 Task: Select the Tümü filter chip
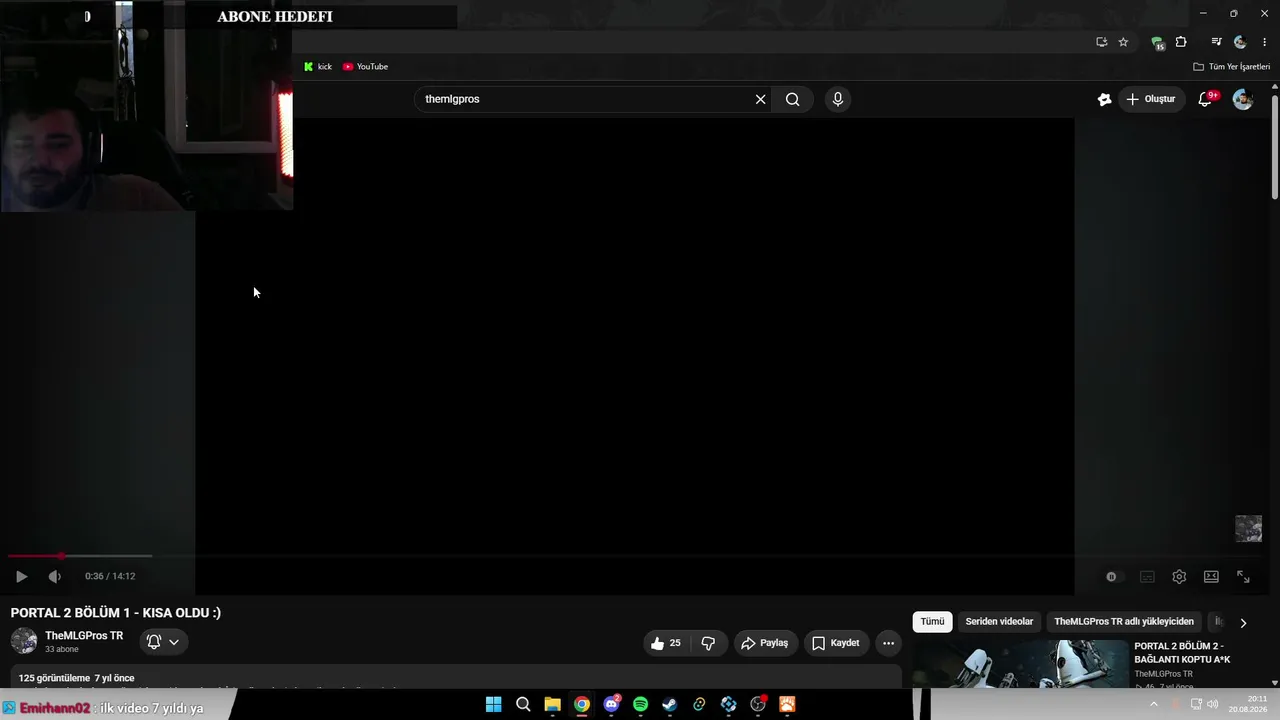pos(932,622)
